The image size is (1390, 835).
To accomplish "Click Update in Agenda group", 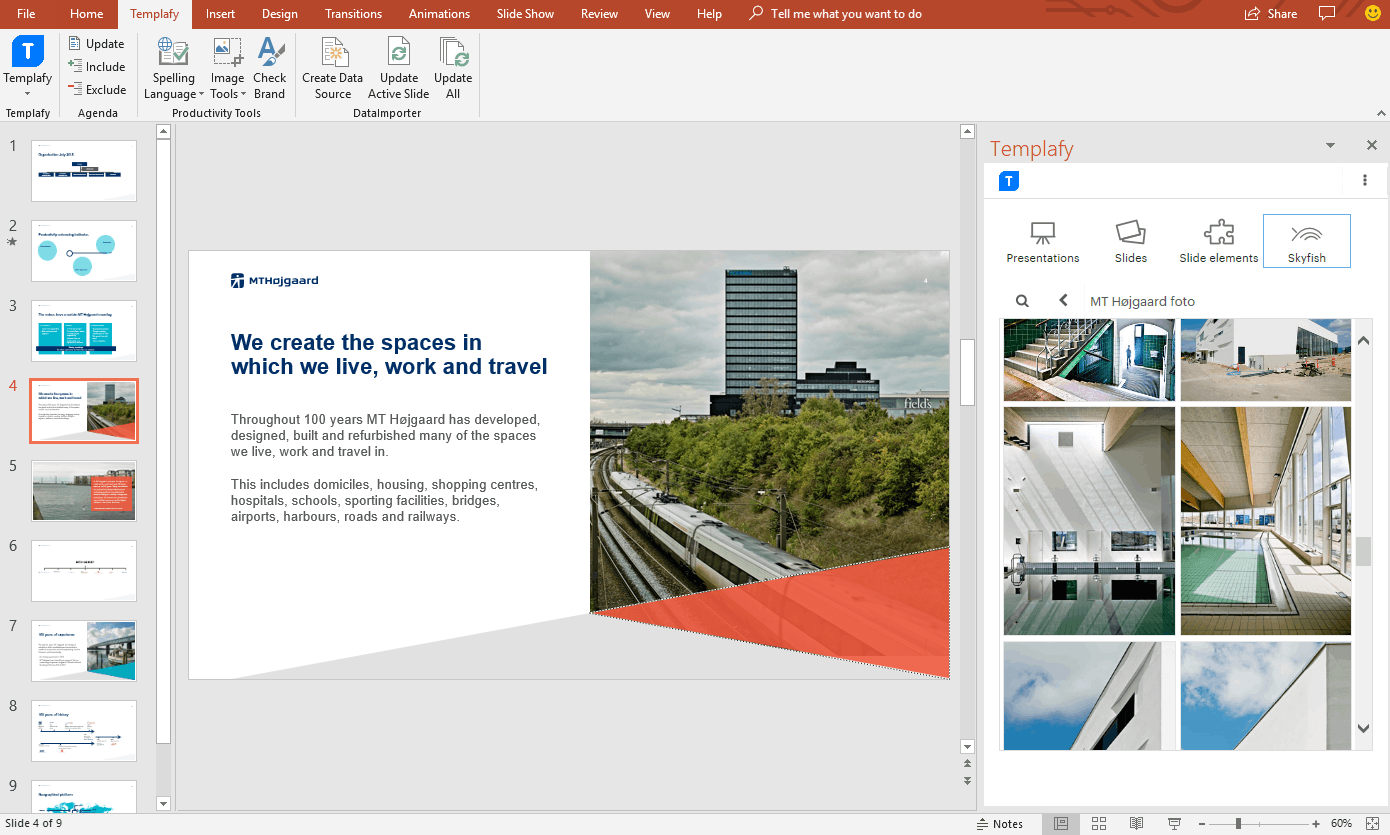I will click(96, 44).
